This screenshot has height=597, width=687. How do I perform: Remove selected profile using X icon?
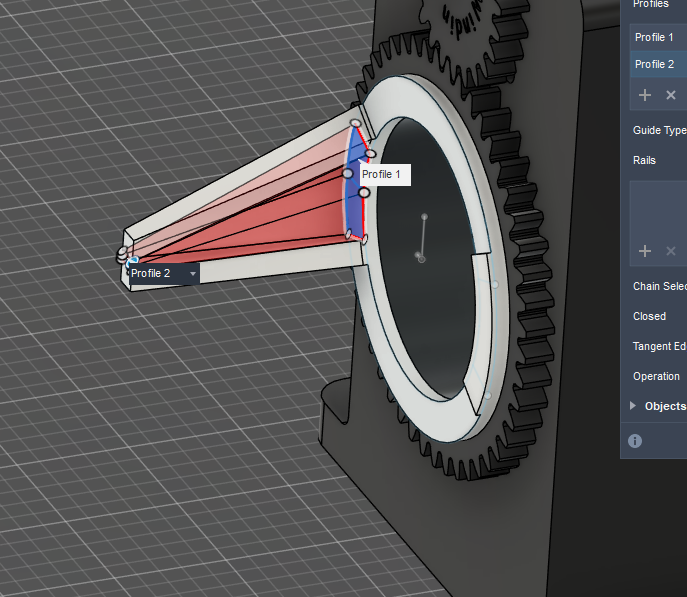[x=671, y=95]
